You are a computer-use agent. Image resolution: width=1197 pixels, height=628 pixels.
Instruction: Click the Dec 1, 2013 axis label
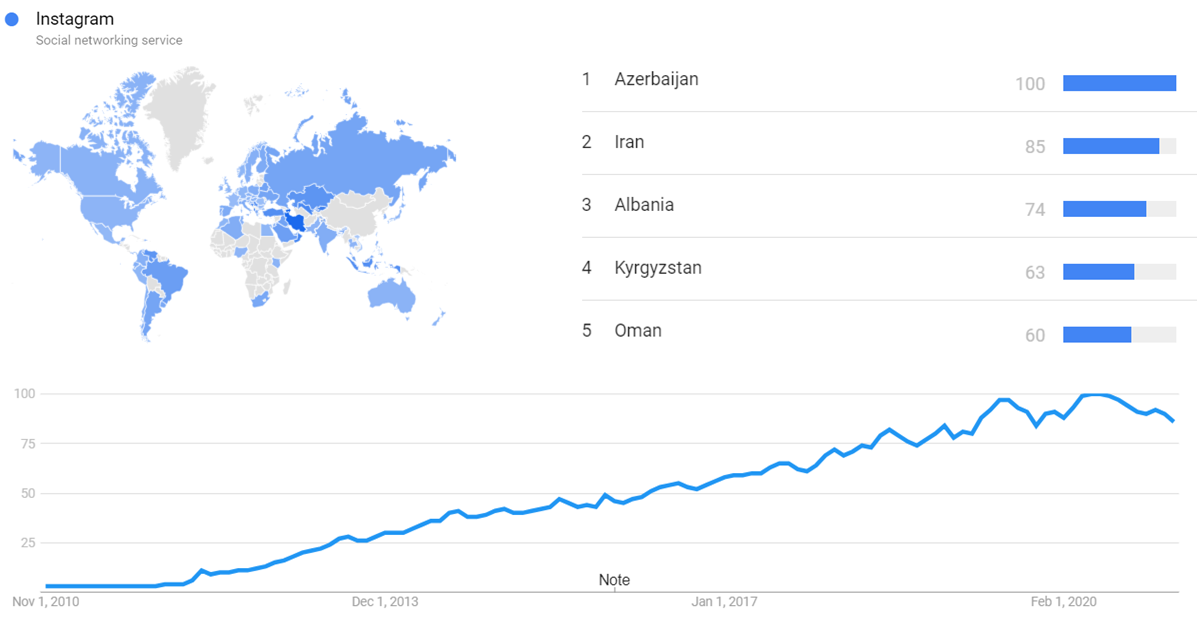pos(385,602)
